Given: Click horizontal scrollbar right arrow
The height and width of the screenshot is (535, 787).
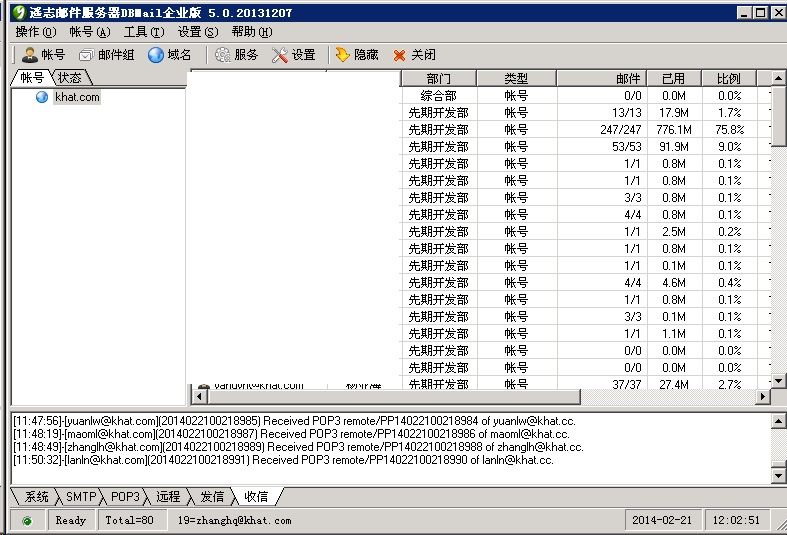Looking at the screenshot, I should click(x=762, y=396).
